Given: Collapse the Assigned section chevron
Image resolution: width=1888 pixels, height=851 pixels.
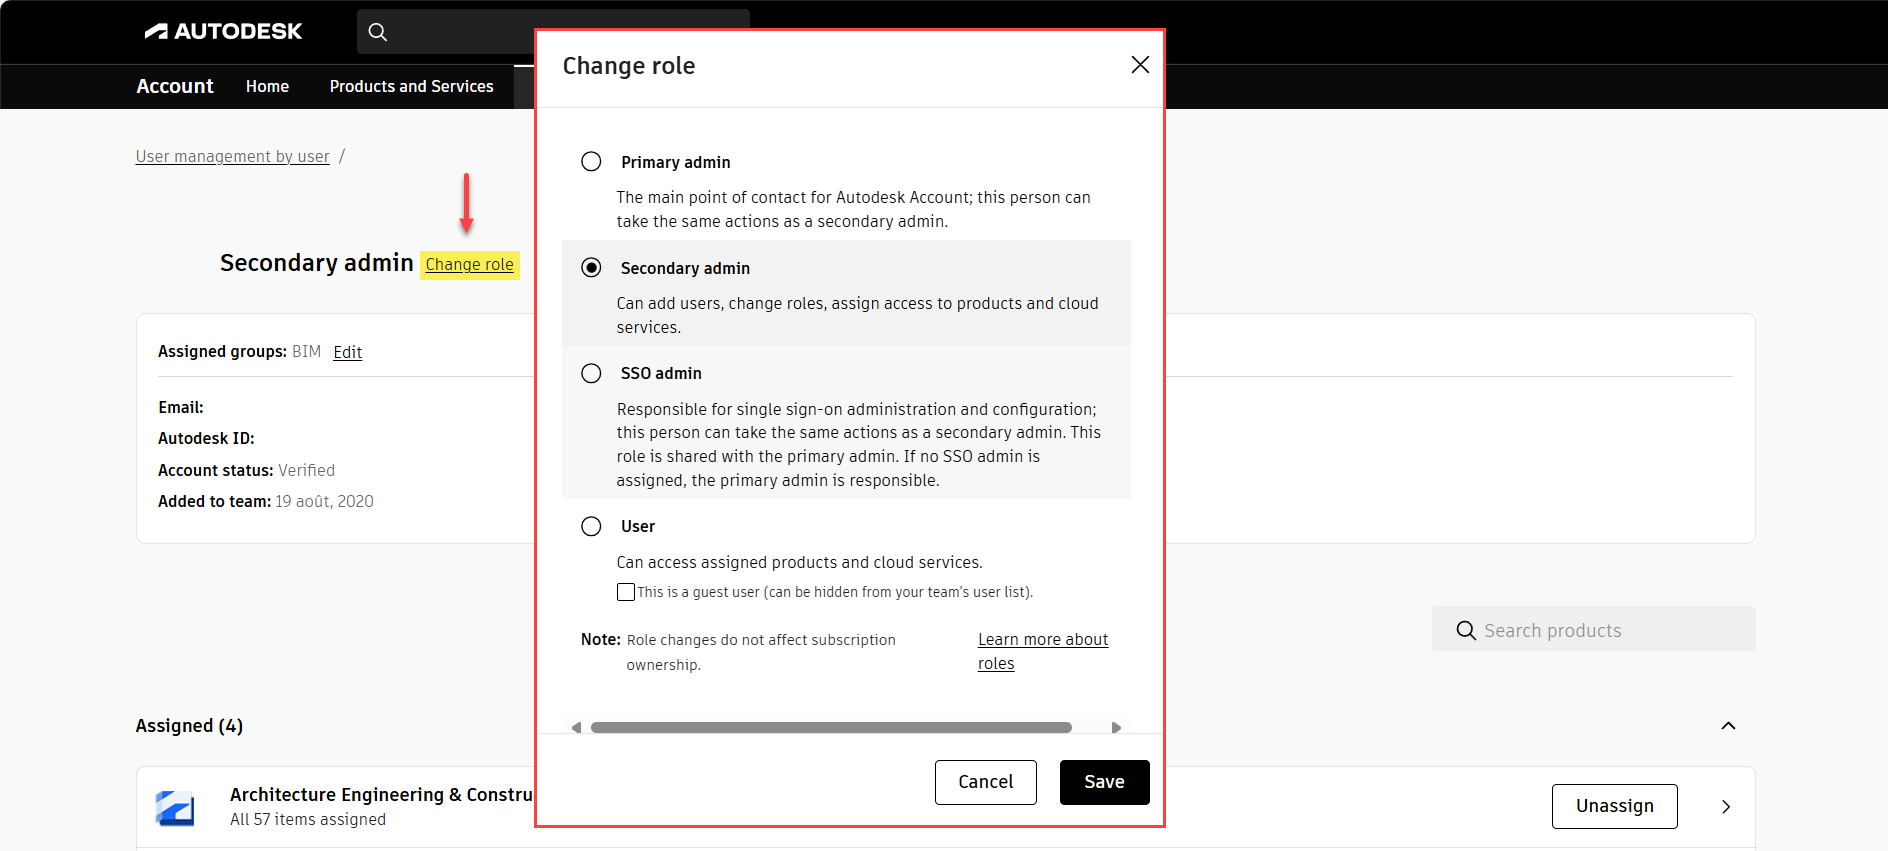Looking at the screenshot, I should 1728,726.
